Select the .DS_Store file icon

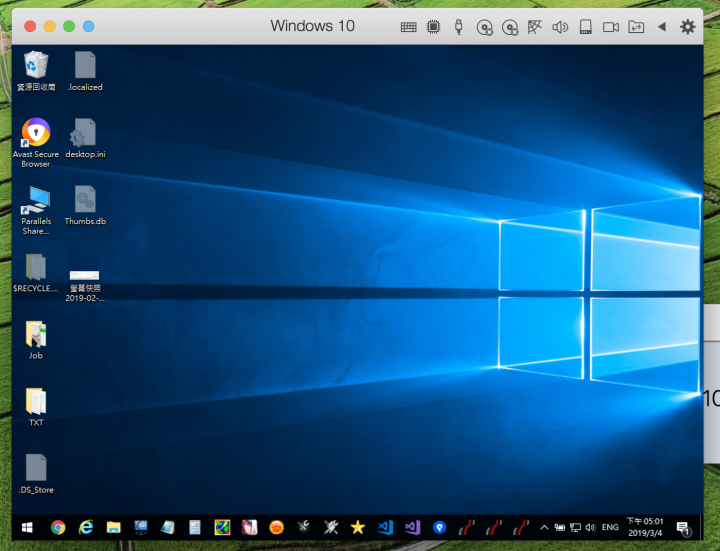click(x=36, y=474)
